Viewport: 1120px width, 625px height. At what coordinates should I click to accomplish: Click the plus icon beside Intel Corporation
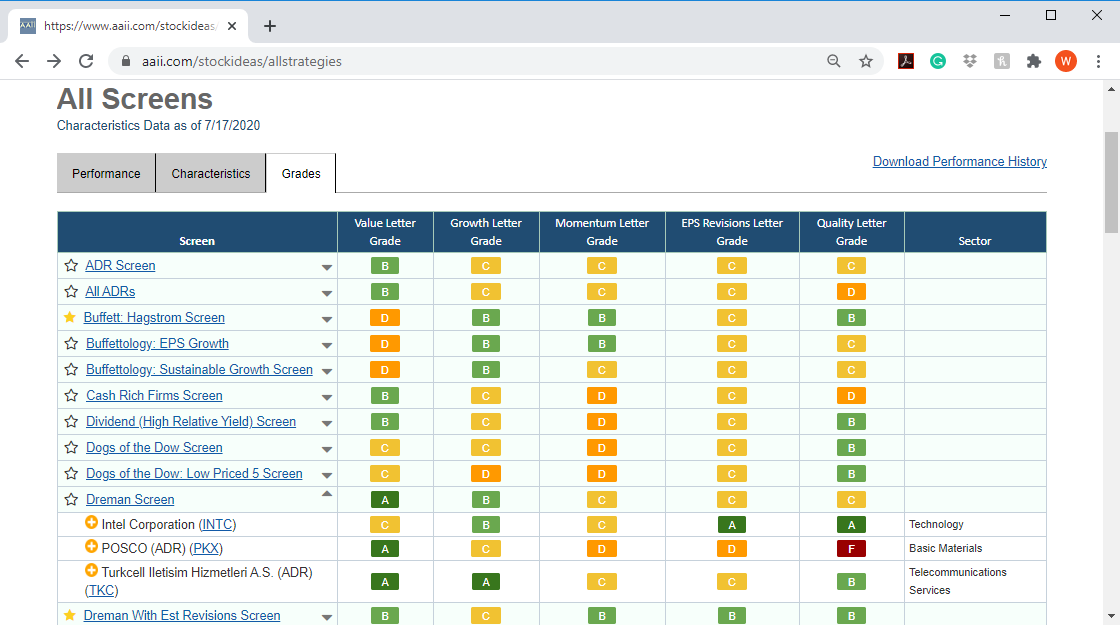click(91, 523)
